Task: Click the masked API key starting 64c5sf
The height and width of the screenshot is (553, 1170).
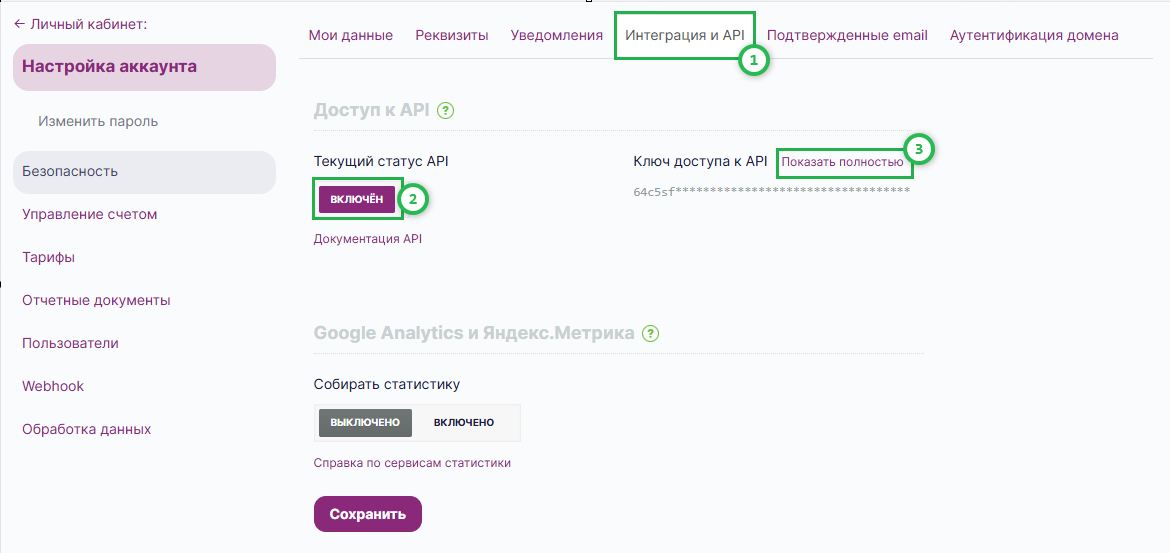Action: point(772,192)
